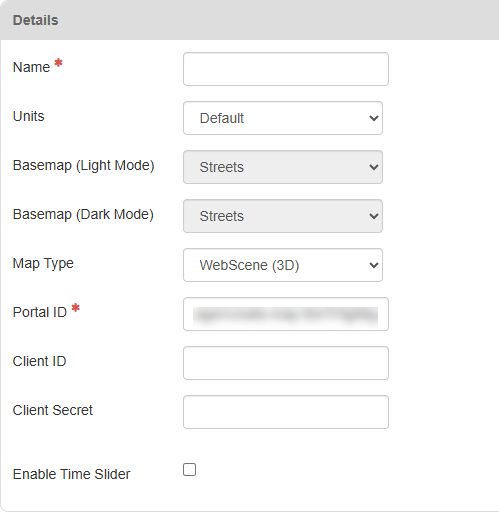Open the Map Type dropdown
Screen dimensions: 499x512
click(x=283, y=265)
